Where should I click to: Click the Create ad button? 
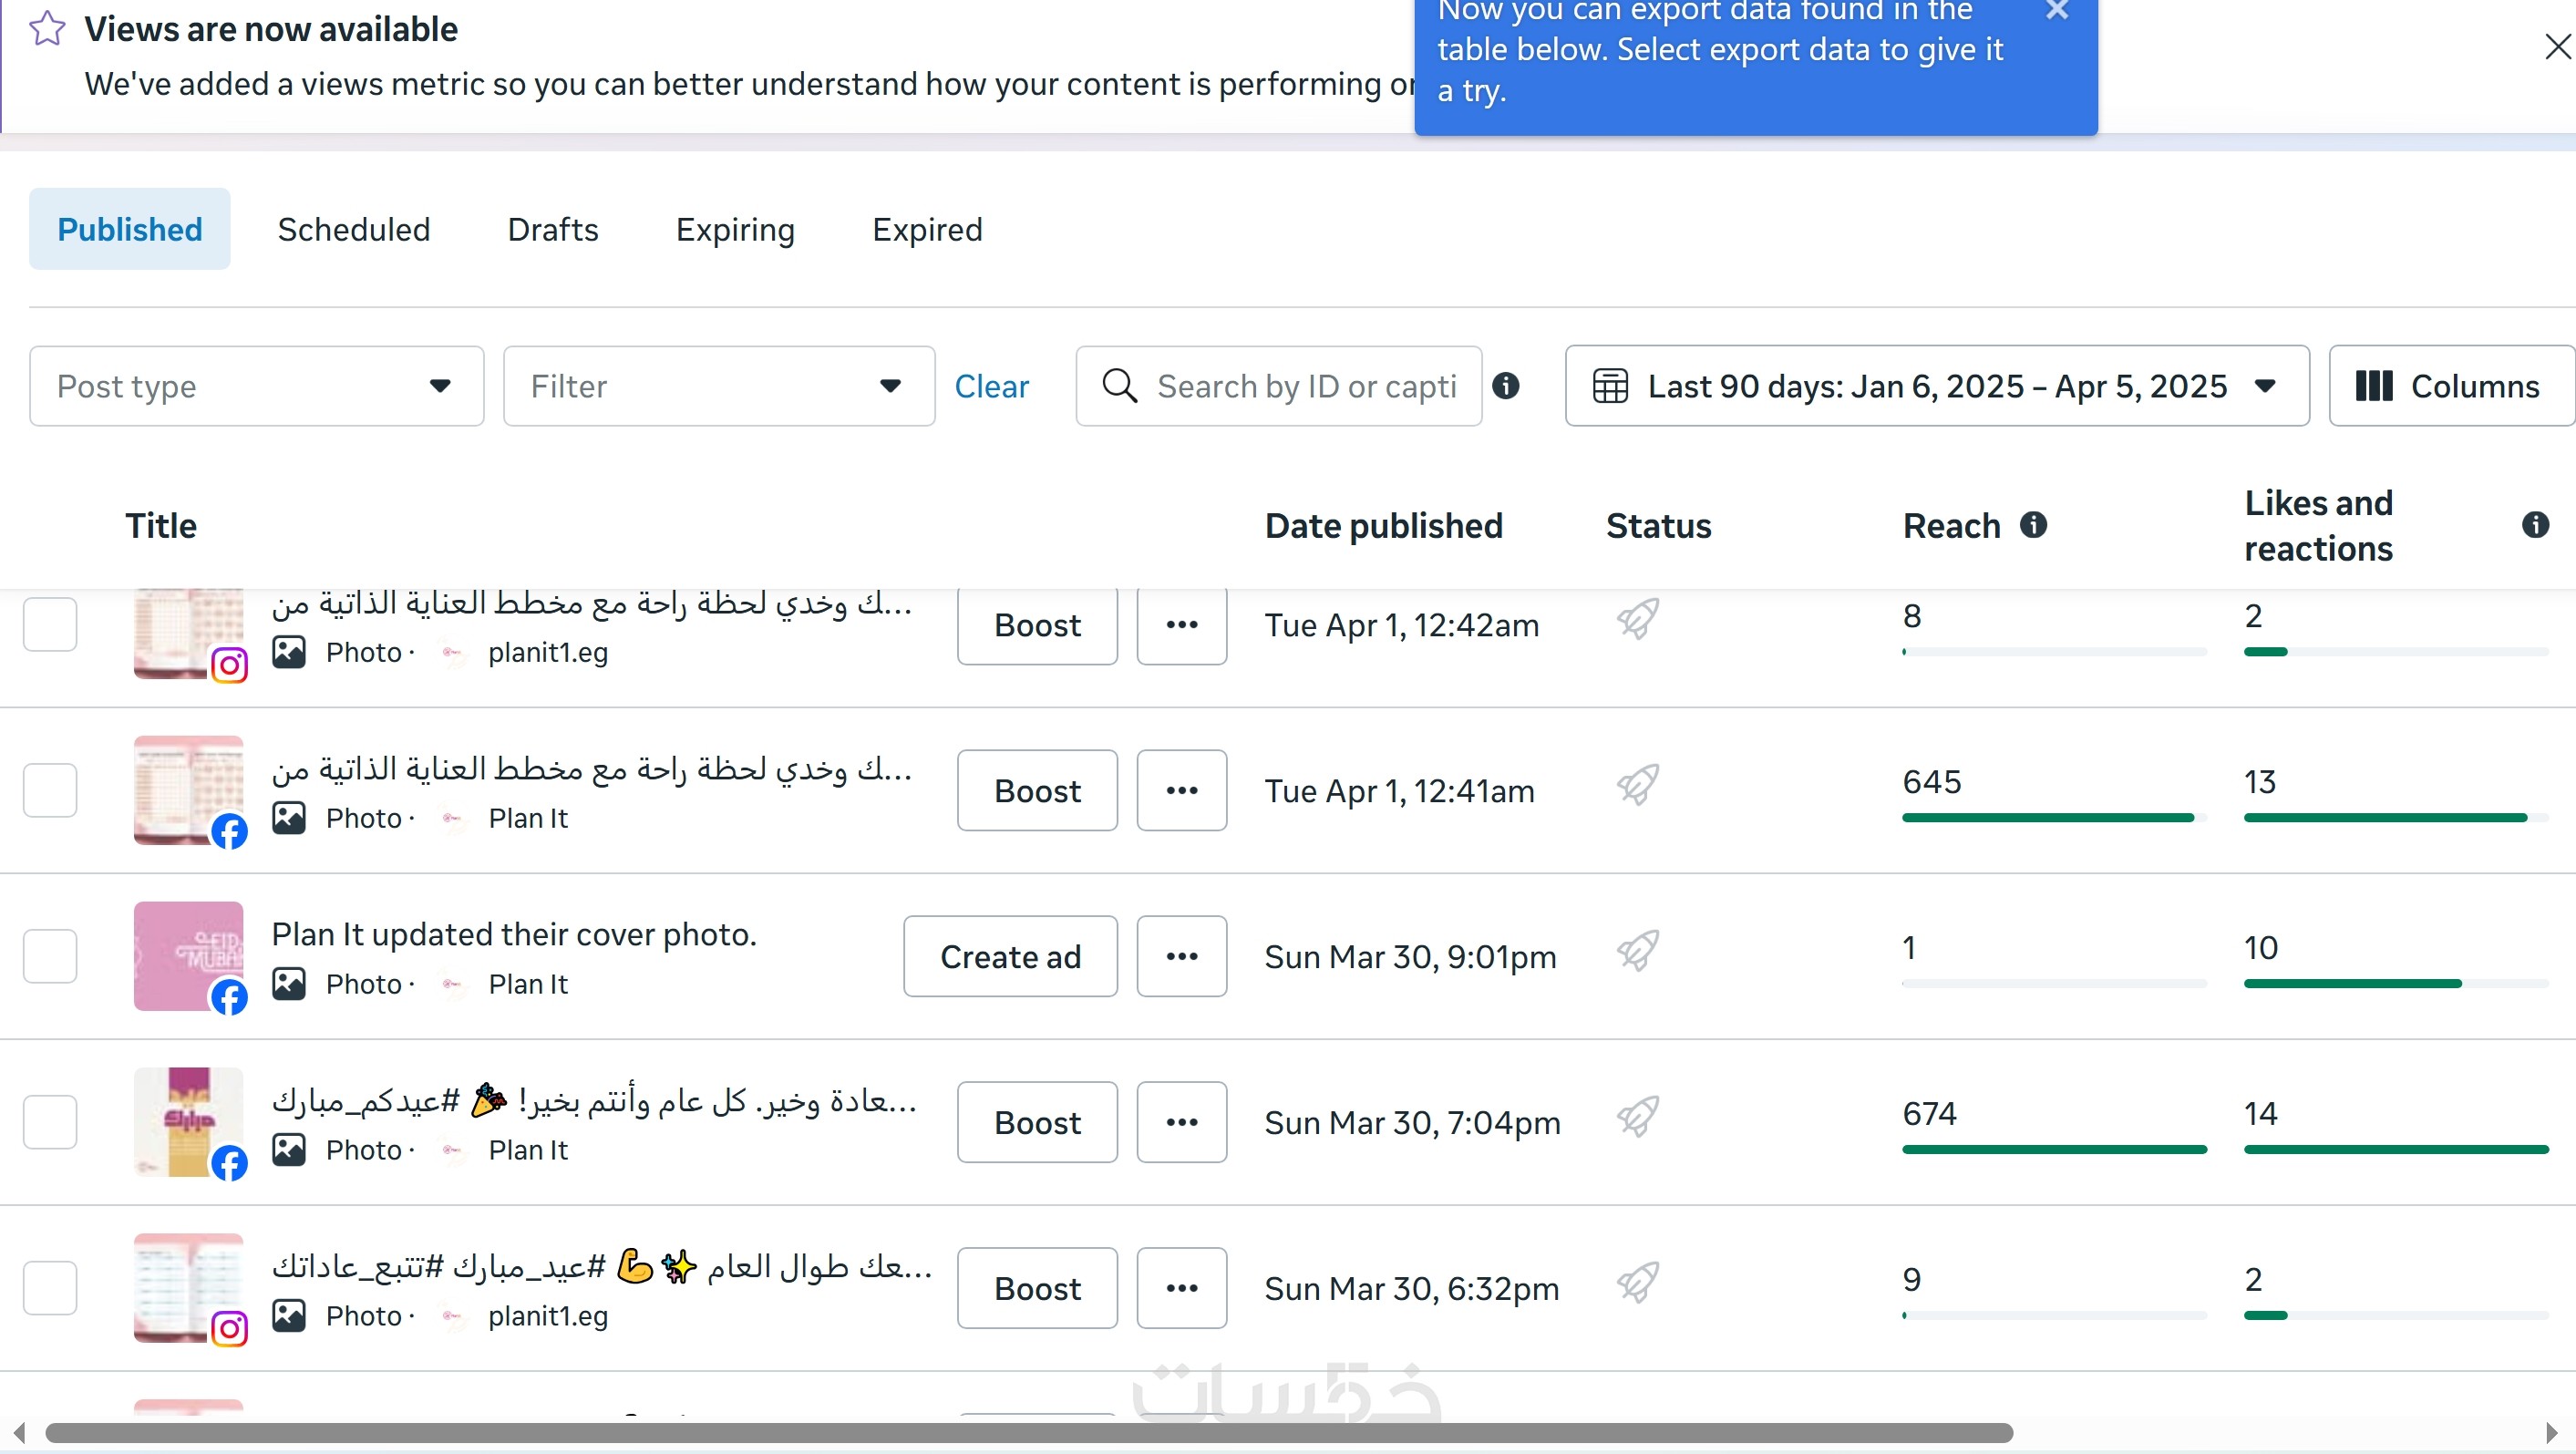point(1010,956)
